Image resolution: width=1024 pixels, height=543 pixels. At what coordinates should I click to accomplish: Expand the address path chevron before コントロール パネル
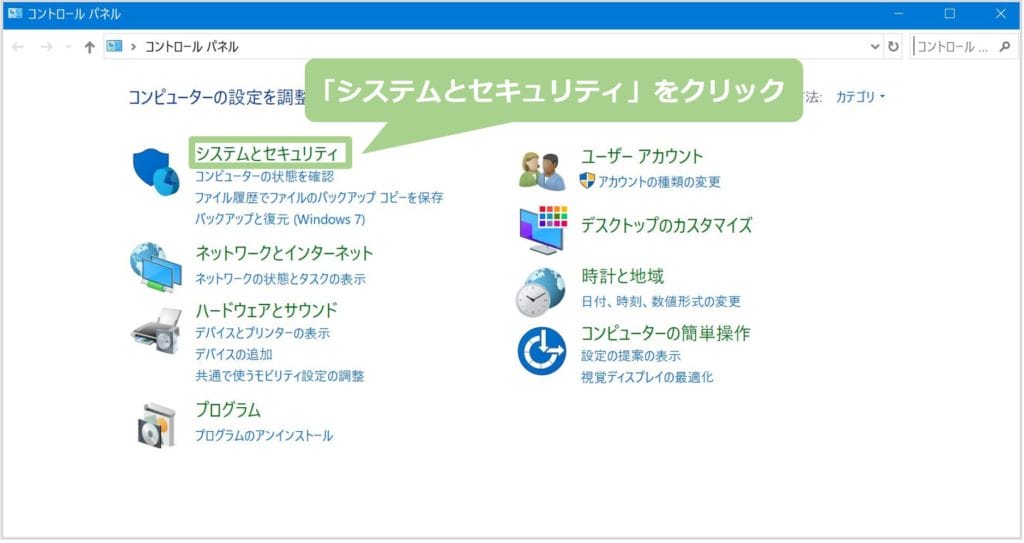click(133, 47)
